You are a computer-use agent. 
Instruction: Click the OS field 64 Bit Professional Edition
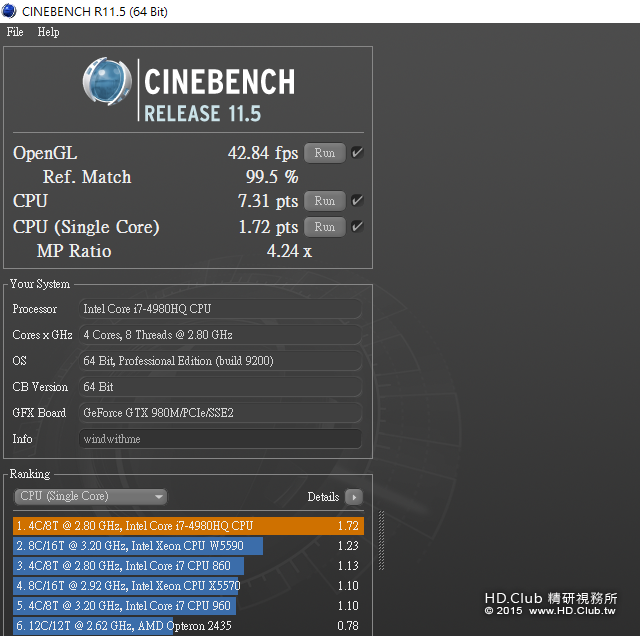(220, 361)
